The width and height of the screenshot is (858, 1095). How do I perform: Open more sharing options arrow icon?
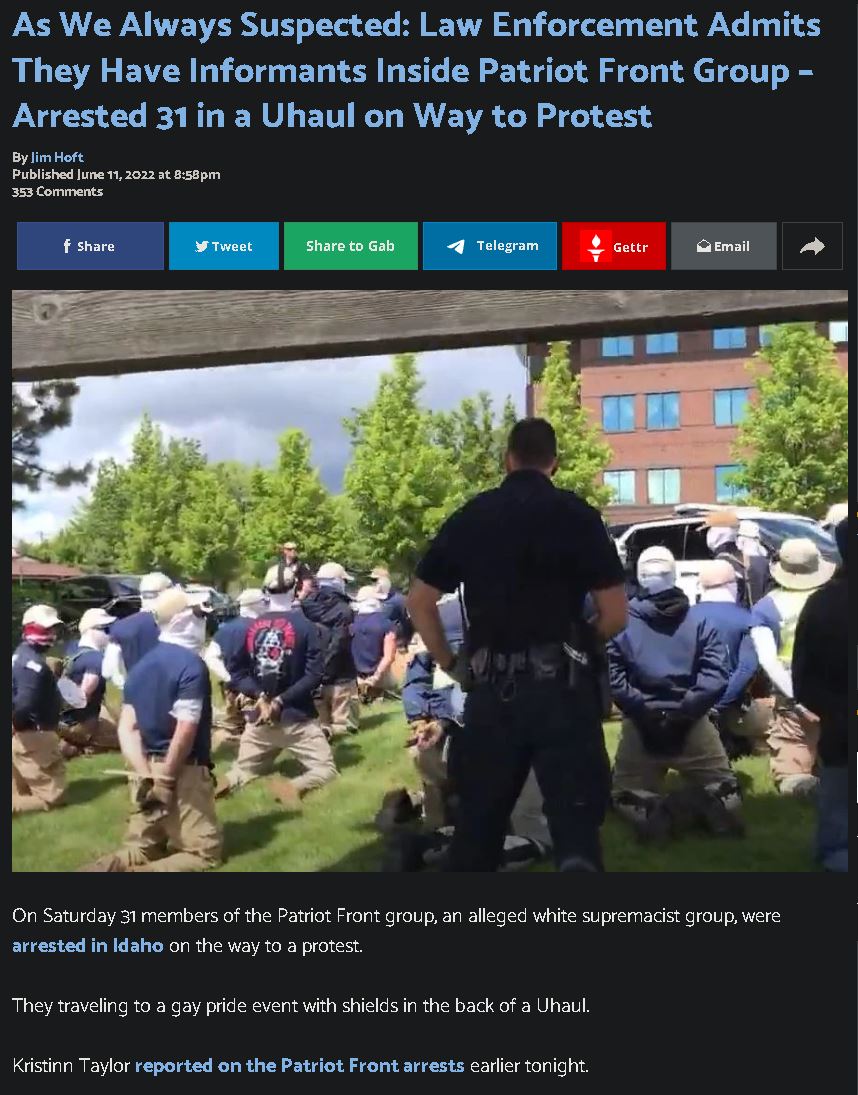pyautogui.click(x=812, y=246)
